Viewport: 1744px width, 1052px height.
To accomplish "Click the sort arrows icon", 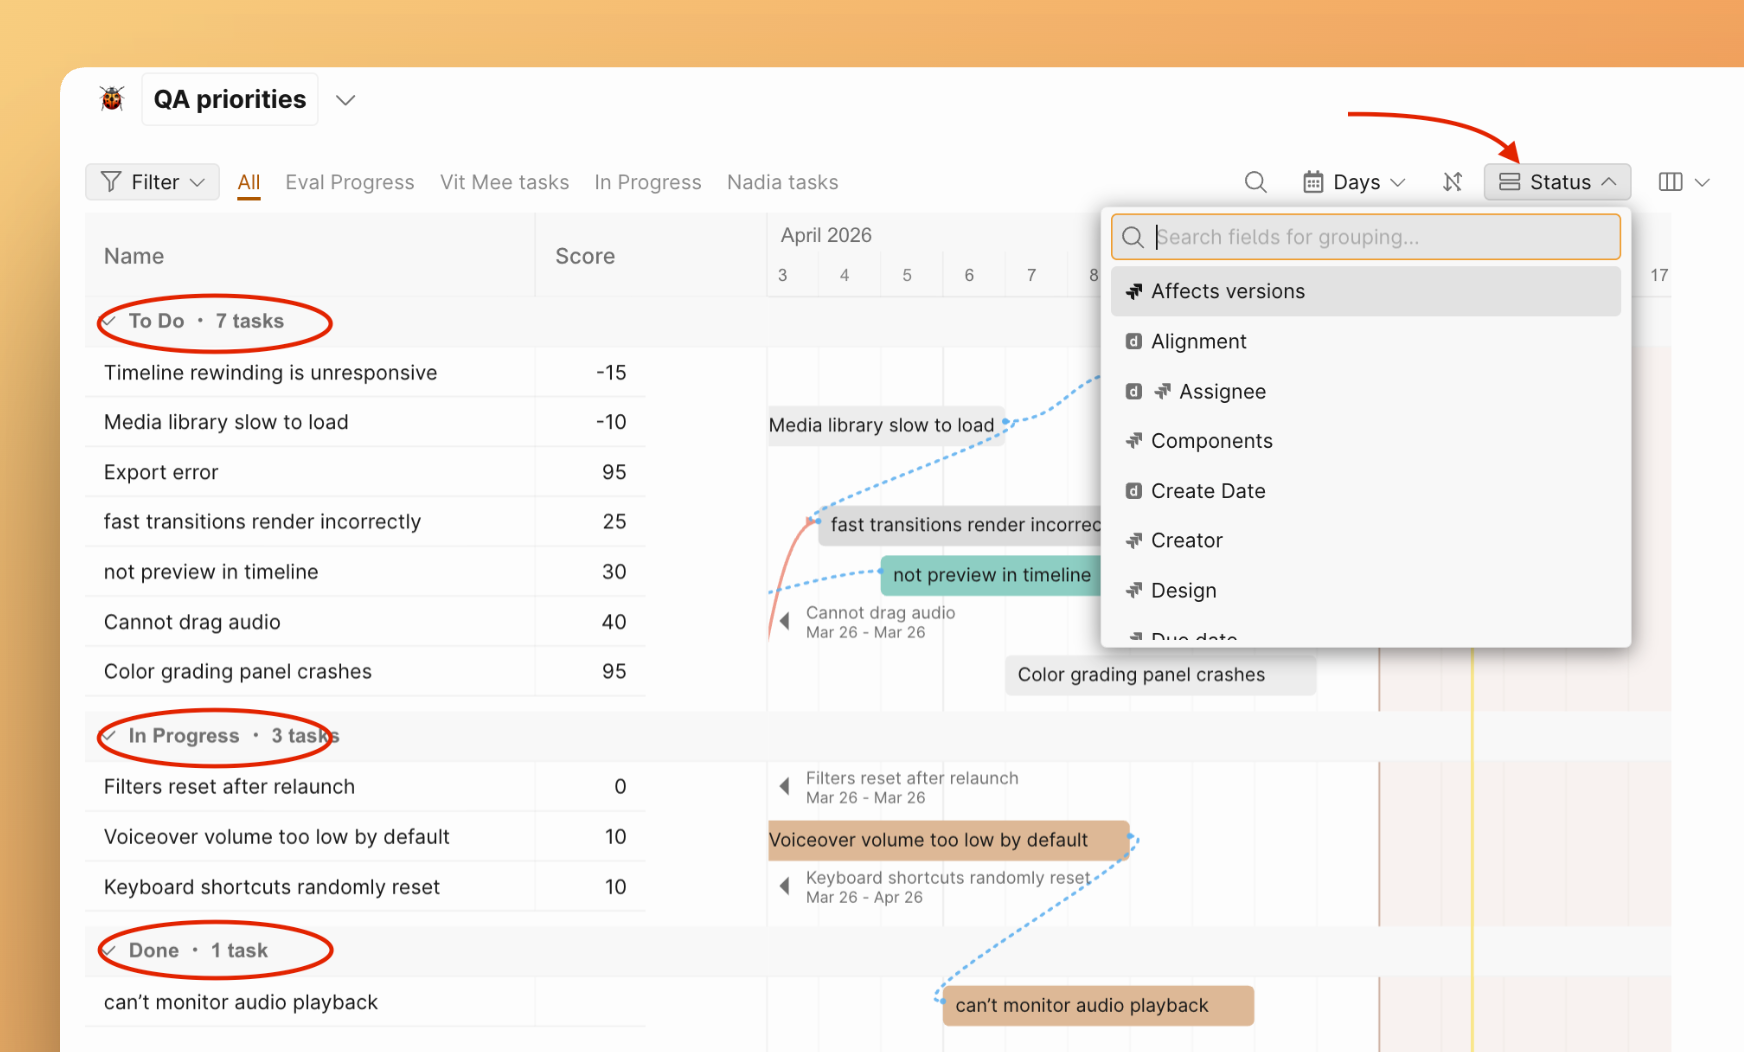I will (1452, 182).
